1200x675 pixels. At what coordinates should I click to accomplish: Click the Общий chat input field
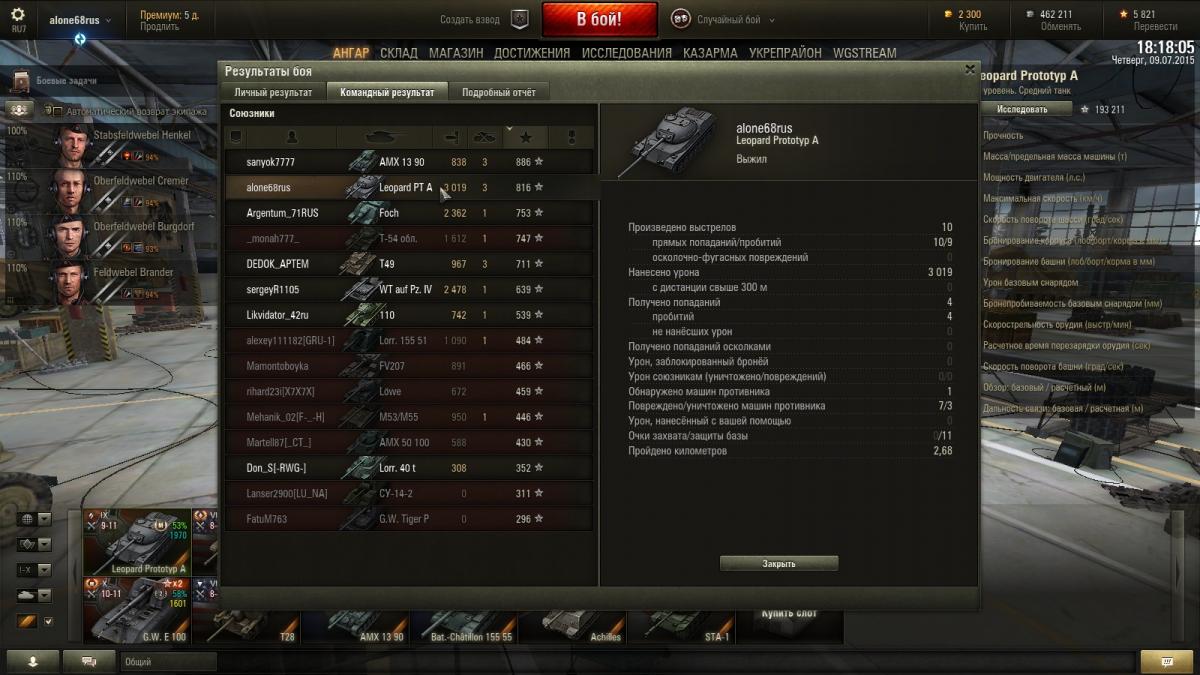point(168,661)
